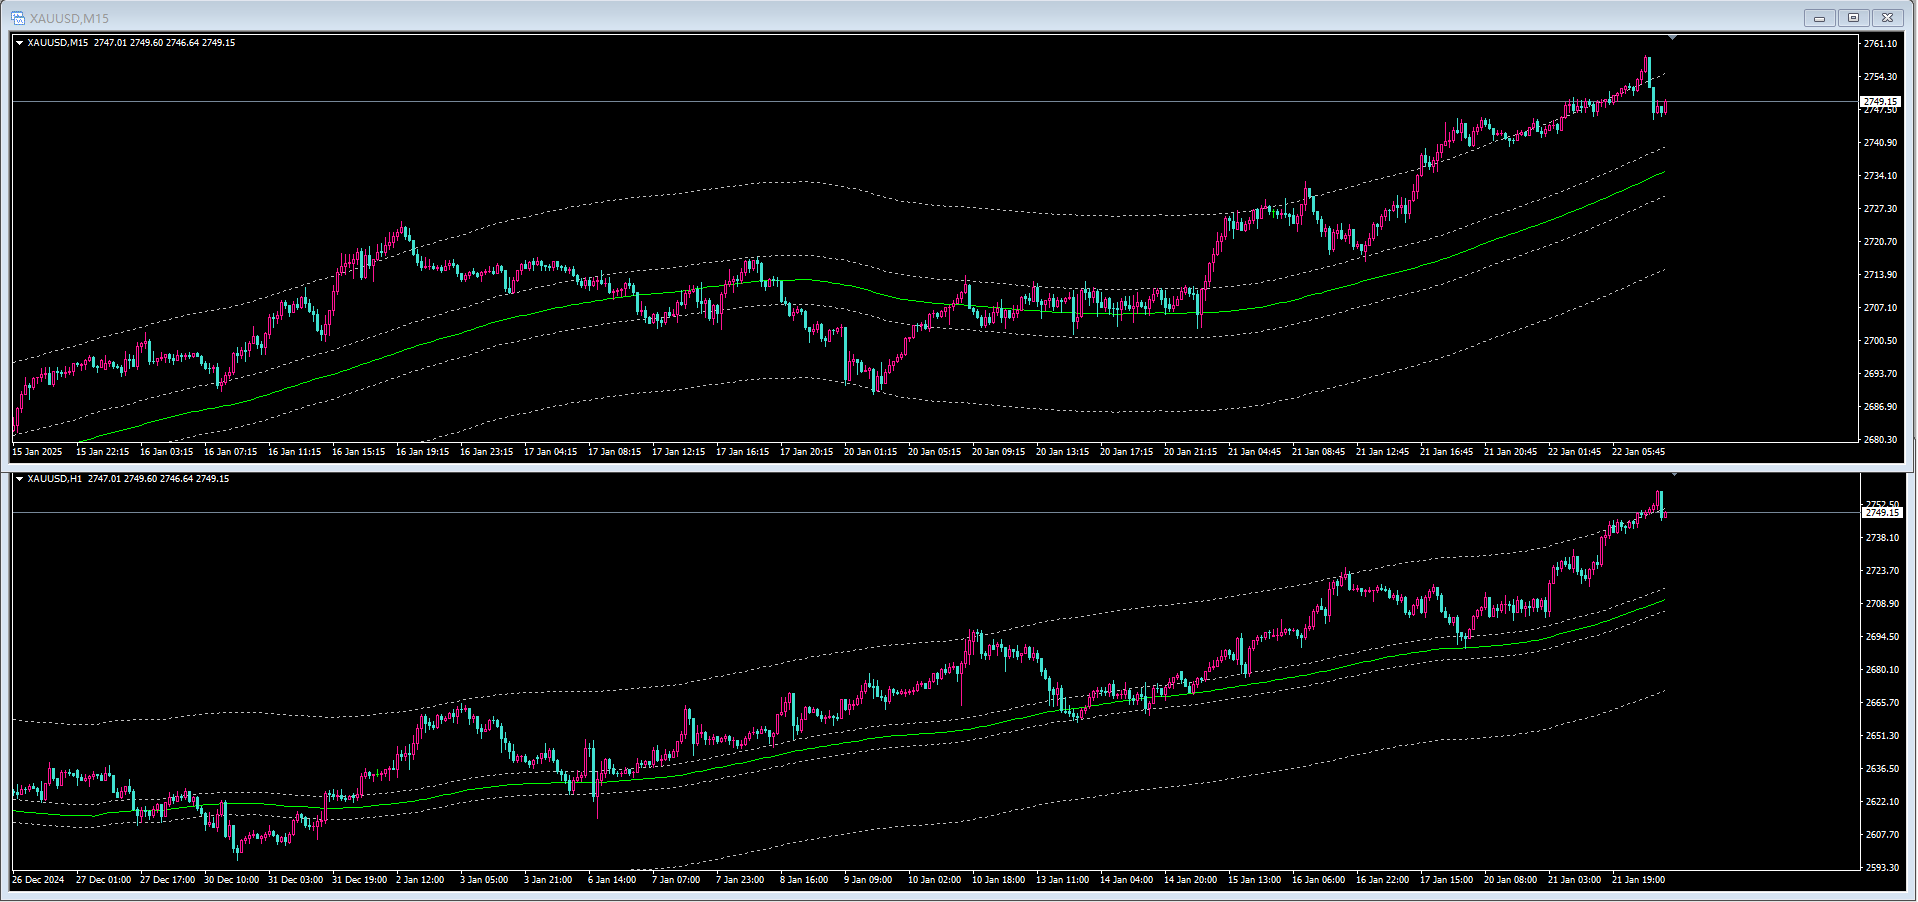Click the 22 Jan 05:45 time axis label

[1639, 452]
